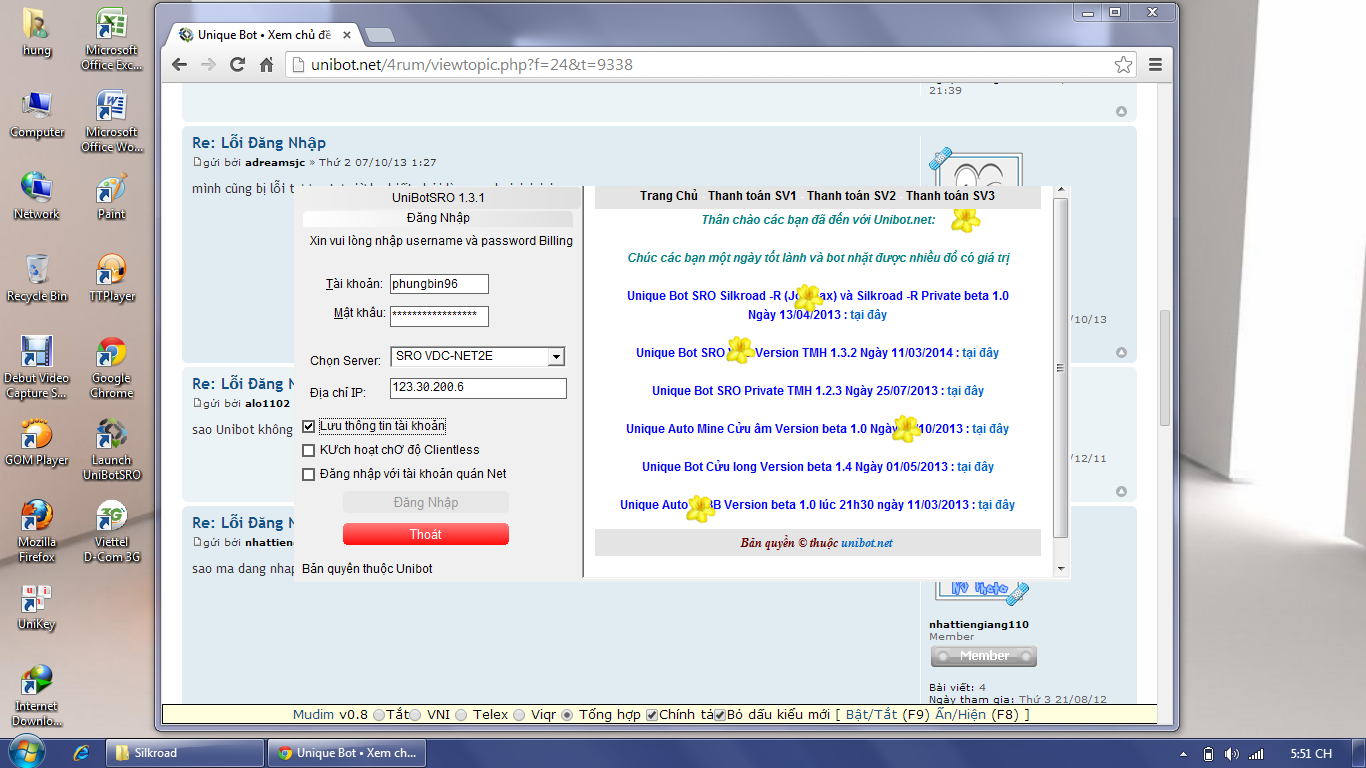Open Thanh toán SV3 tab

click(950, 196)
